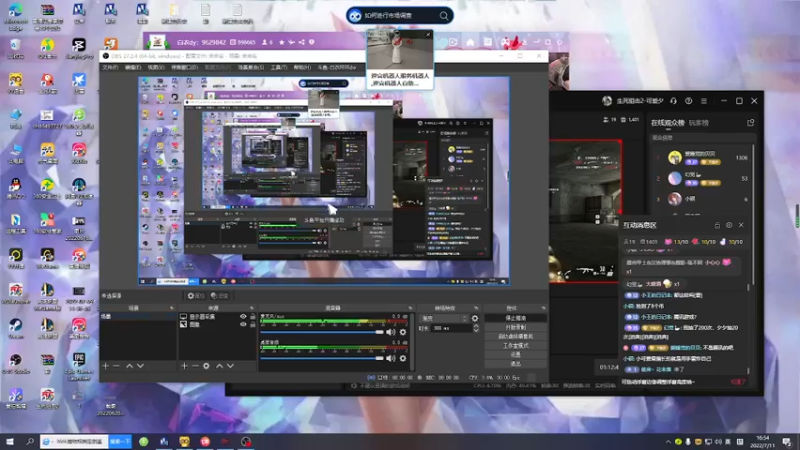
Task: Increase the transition duration using stepper arrows
Action: click(x=476, y=327)
